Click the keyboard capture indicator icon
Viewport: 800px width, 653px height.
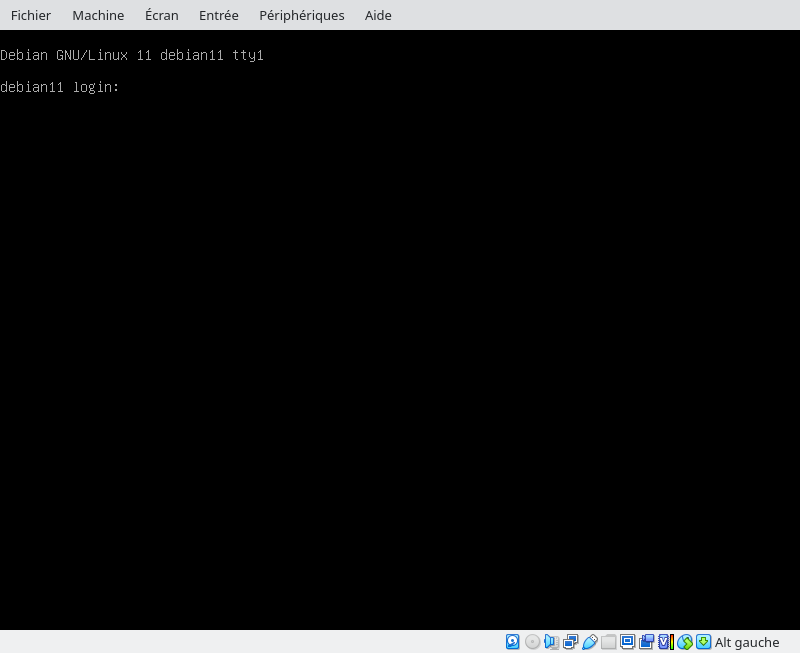coord(703,642)
